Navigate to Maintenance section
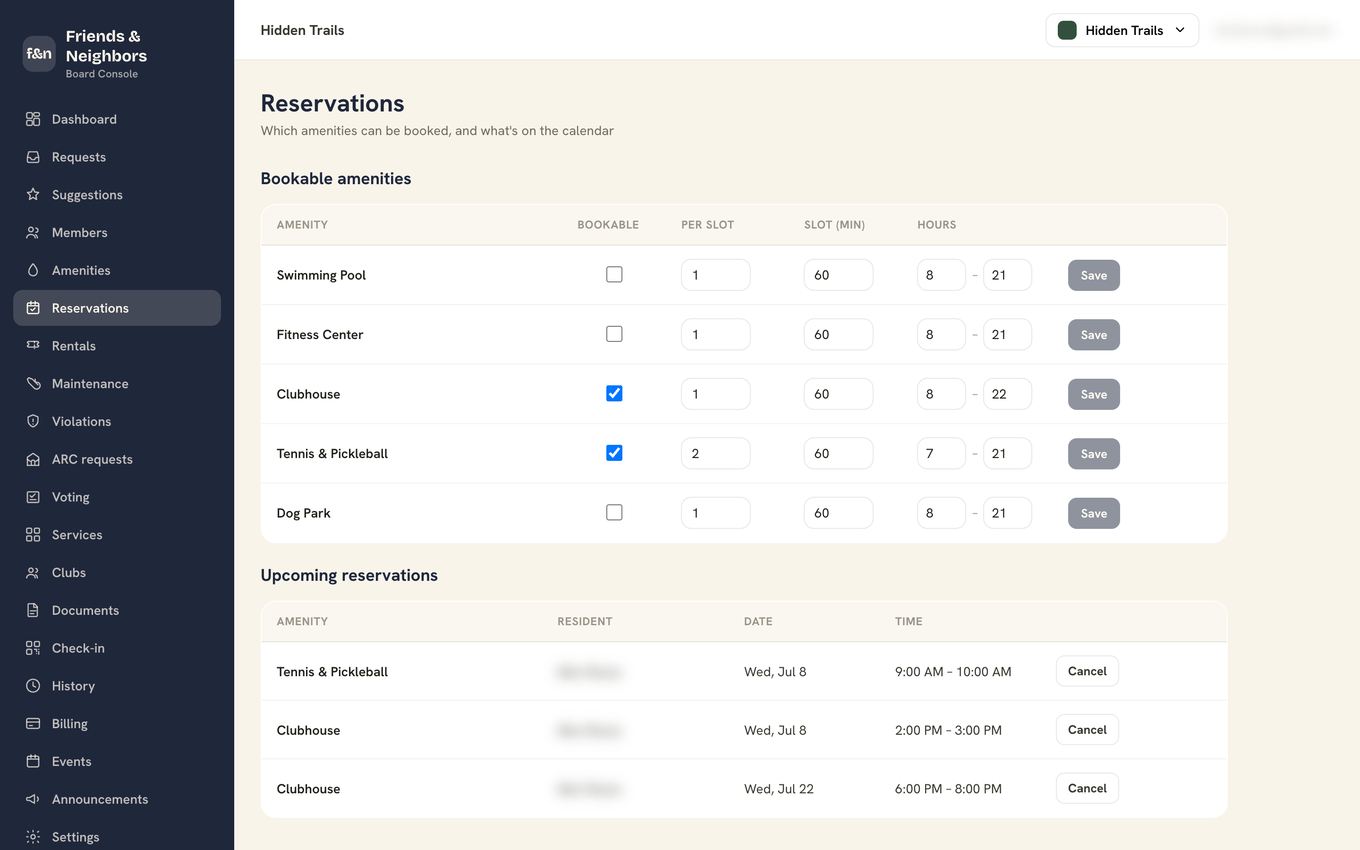Screen dimensions: 1360x850 pyautogui.click(x=117, y=384)
